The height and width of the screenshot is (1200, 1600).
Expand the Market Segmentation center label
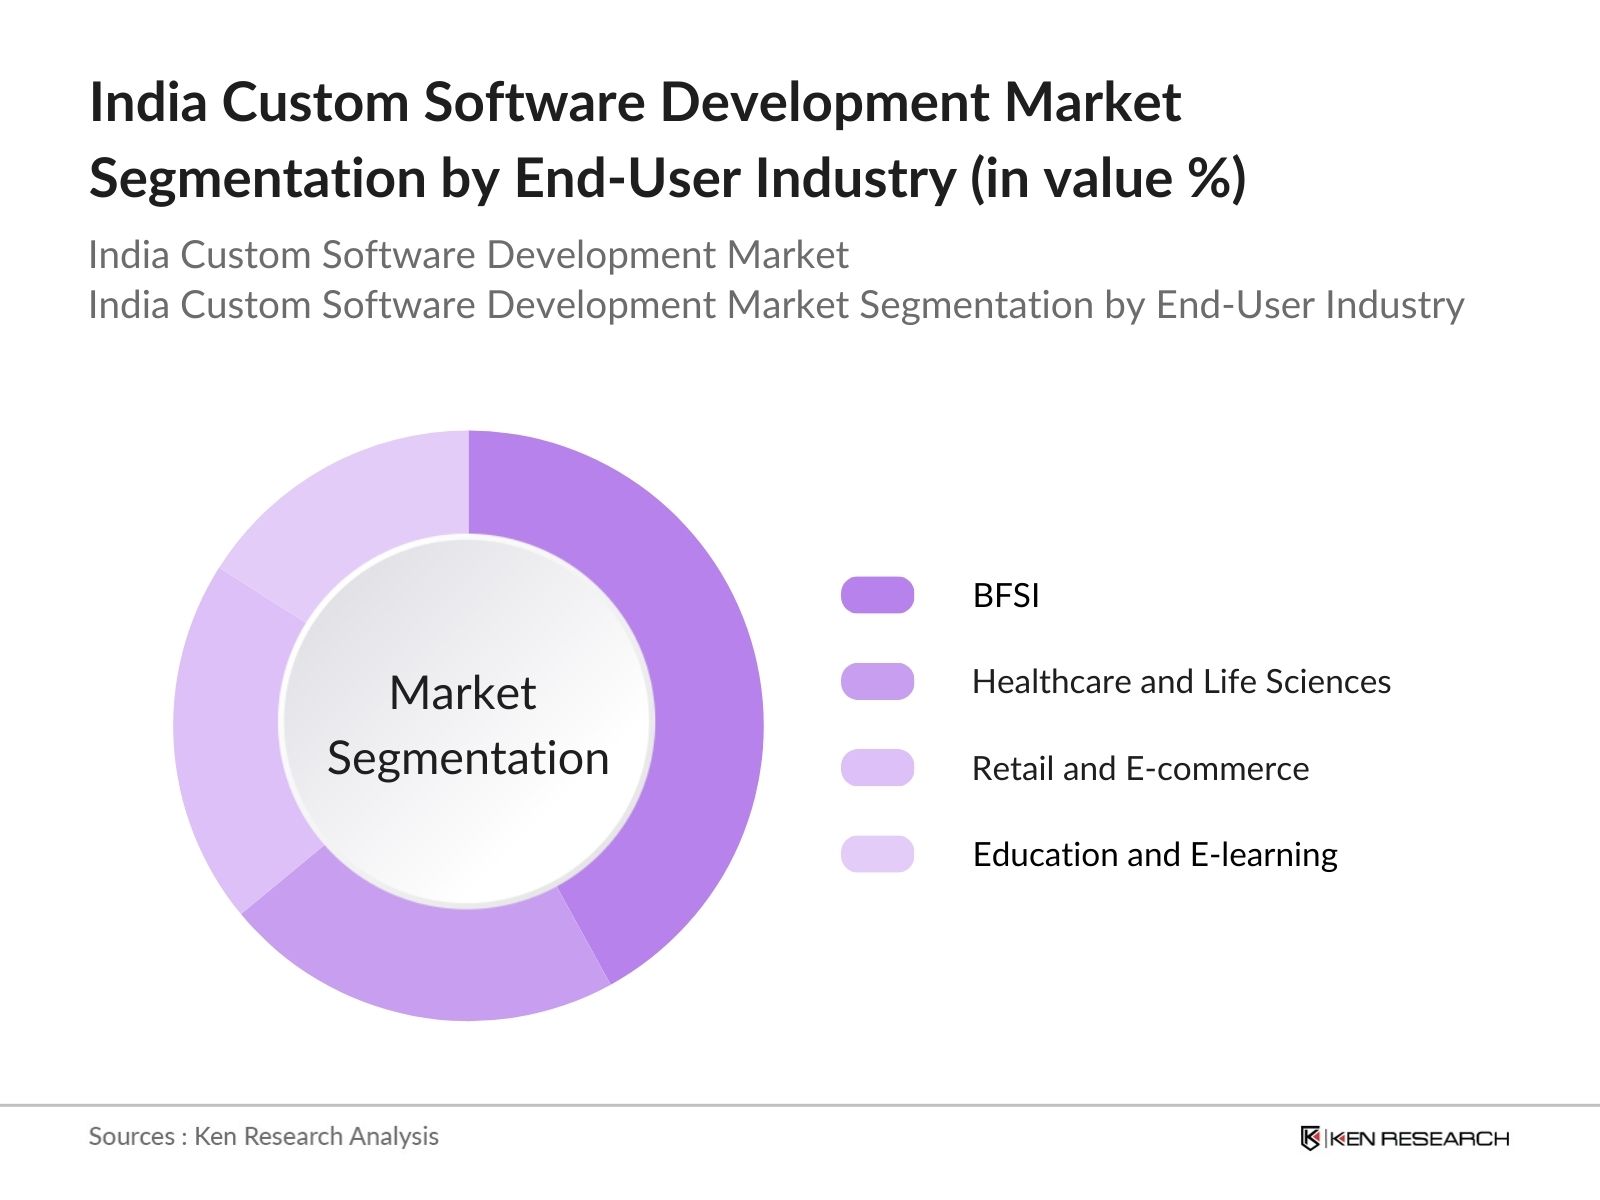click(x=470, y=722)
